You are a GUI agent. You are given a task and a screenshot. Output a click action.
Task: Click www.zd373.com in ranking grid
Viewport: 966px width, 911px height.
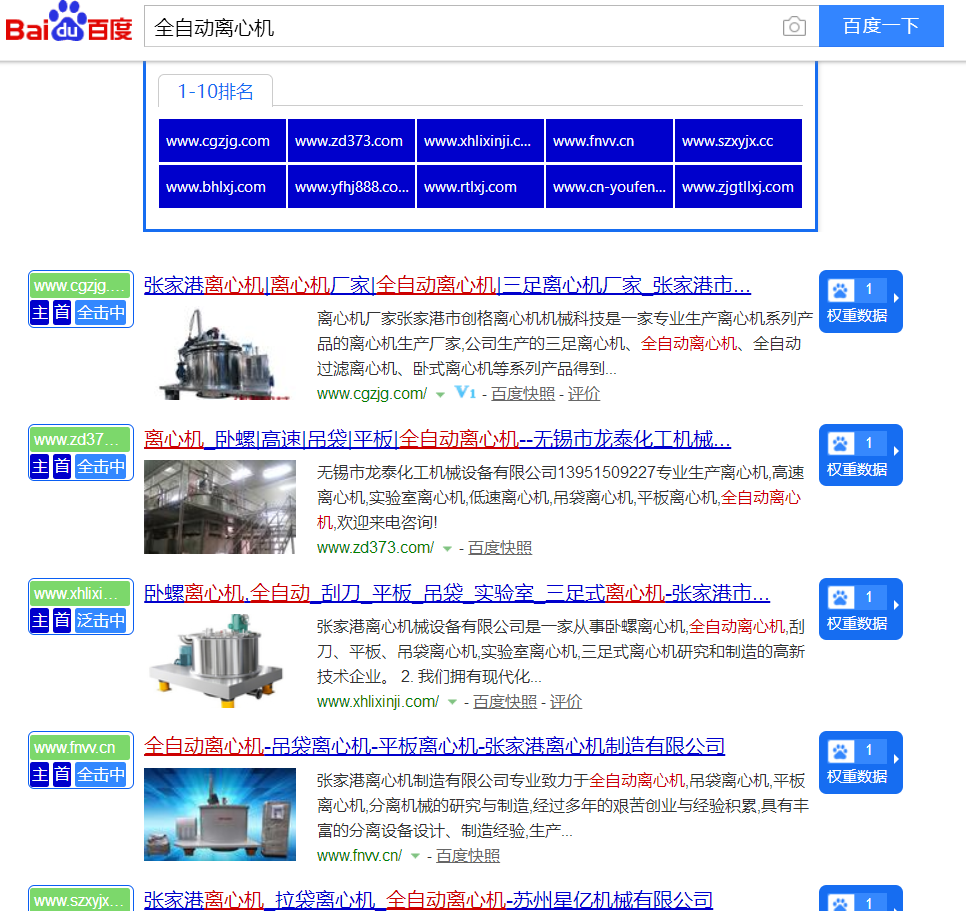(351, 140)
